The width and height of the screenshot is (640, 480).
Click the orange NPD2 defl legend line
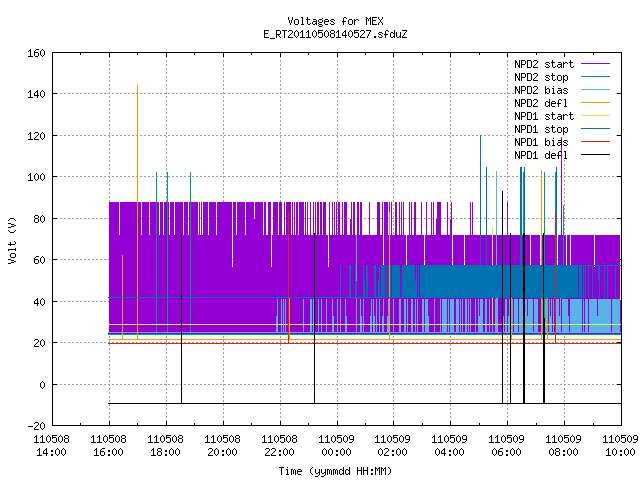pyautogui.click(x=595, y=103)
